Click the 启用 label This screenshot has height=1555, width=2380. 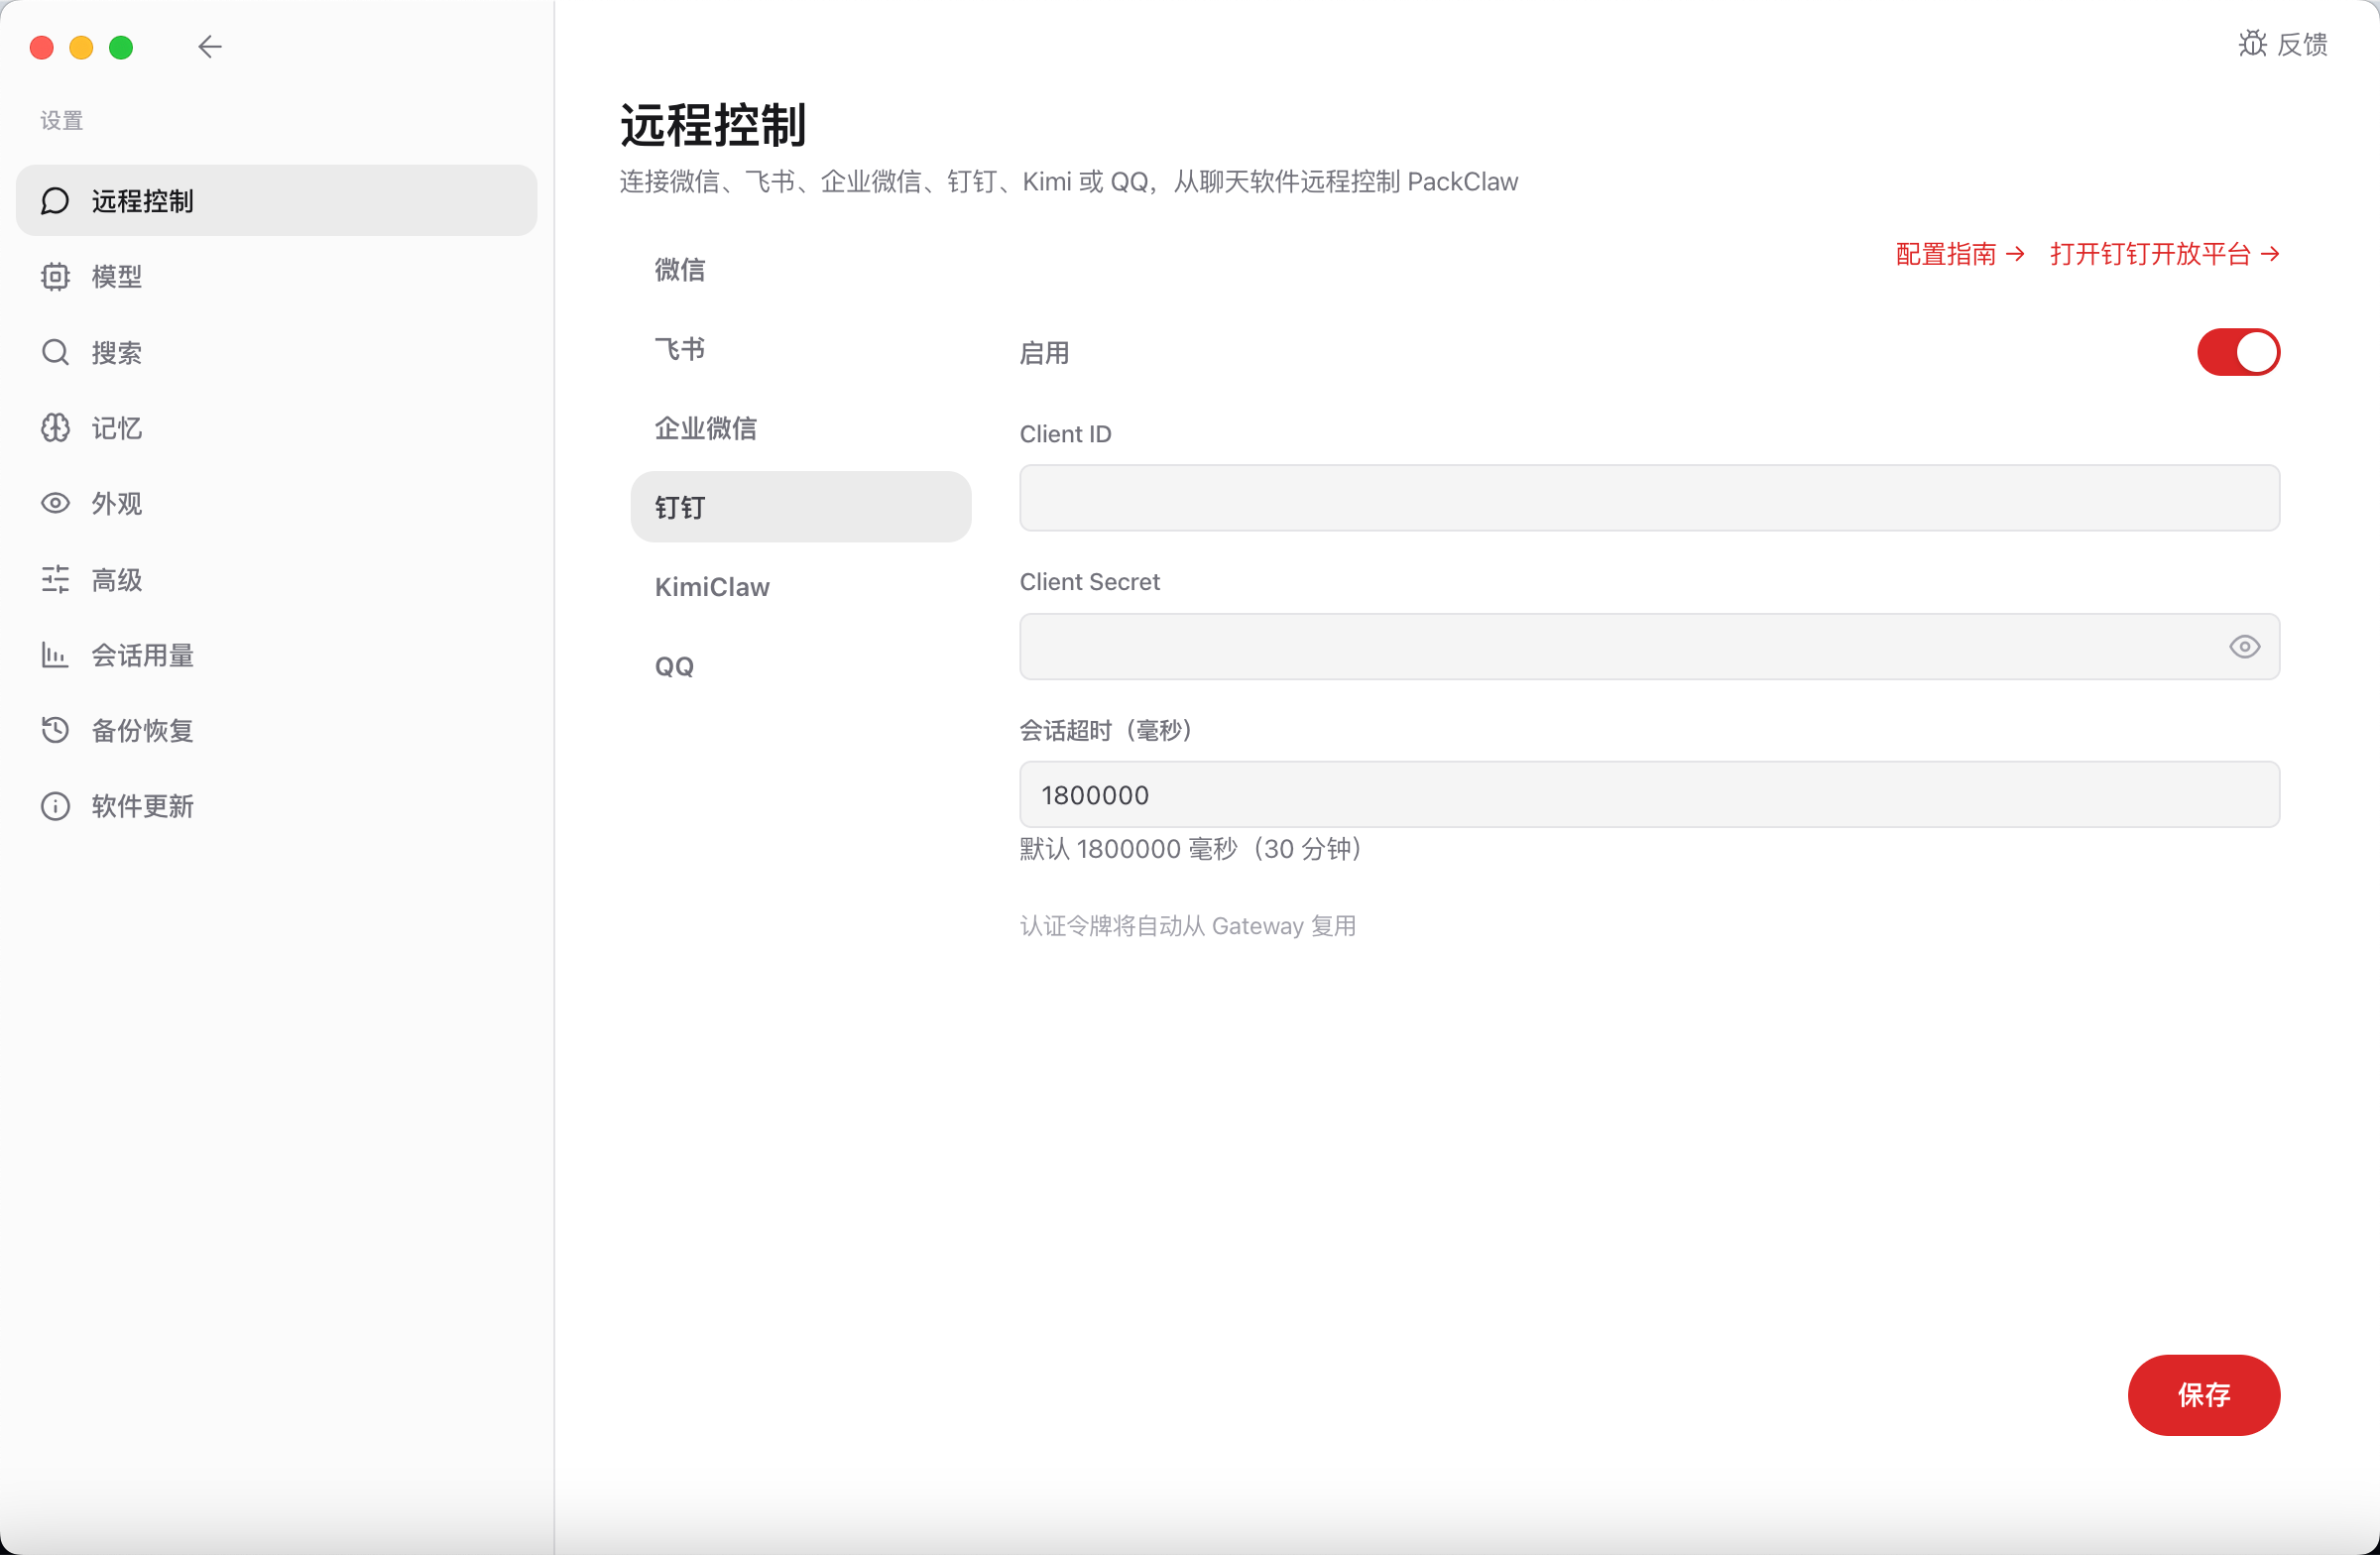point(1044,353)
